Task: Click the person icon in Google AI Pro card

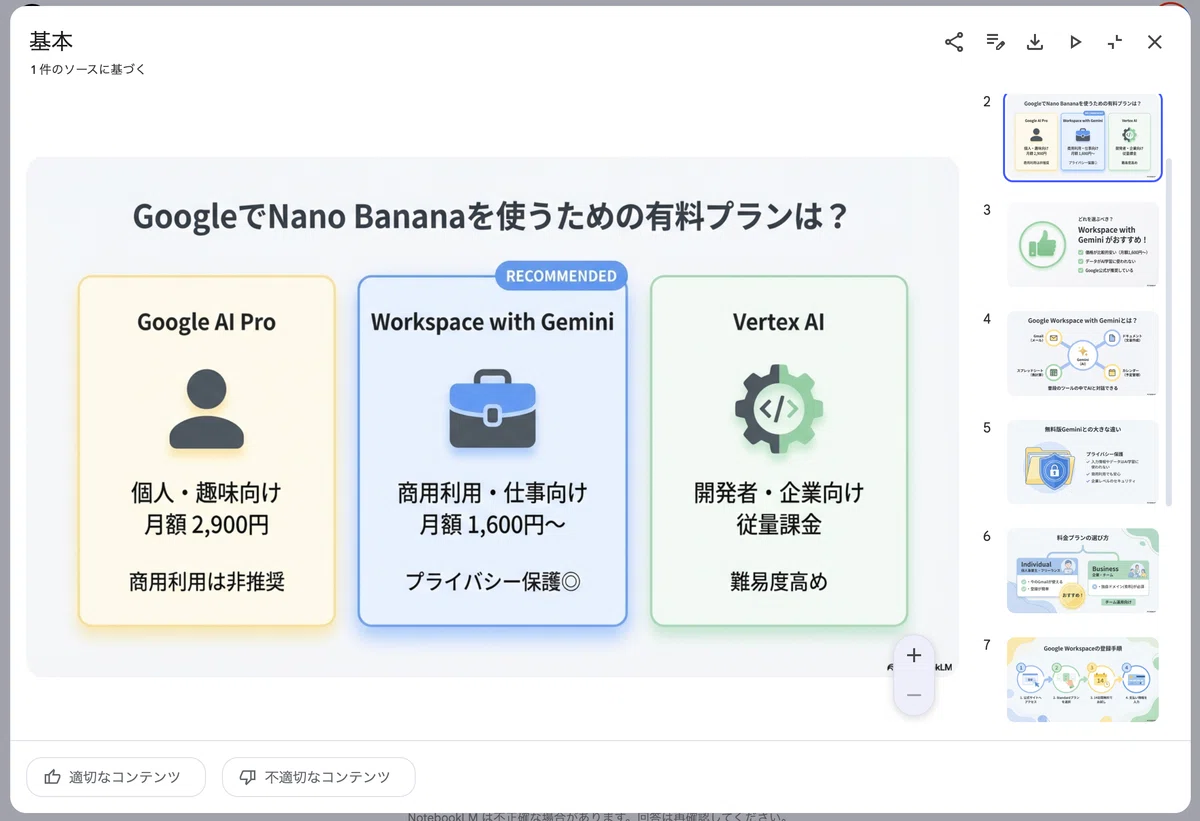Action: [206, 409]
